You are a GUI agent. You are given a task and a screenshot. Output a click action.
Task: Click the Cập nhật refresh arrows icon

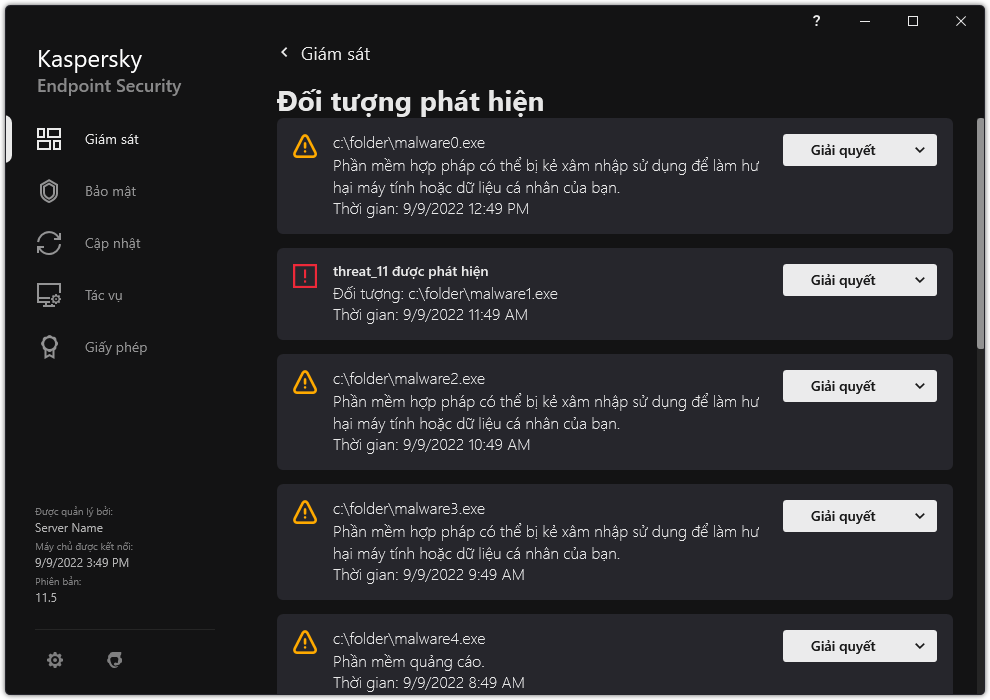49,243
